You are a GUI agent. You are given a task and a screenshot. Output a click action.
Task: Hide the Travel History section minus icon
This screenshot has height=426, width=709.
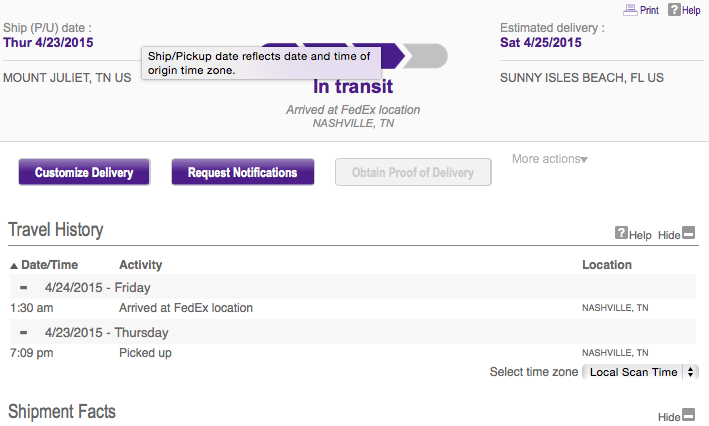688,233
